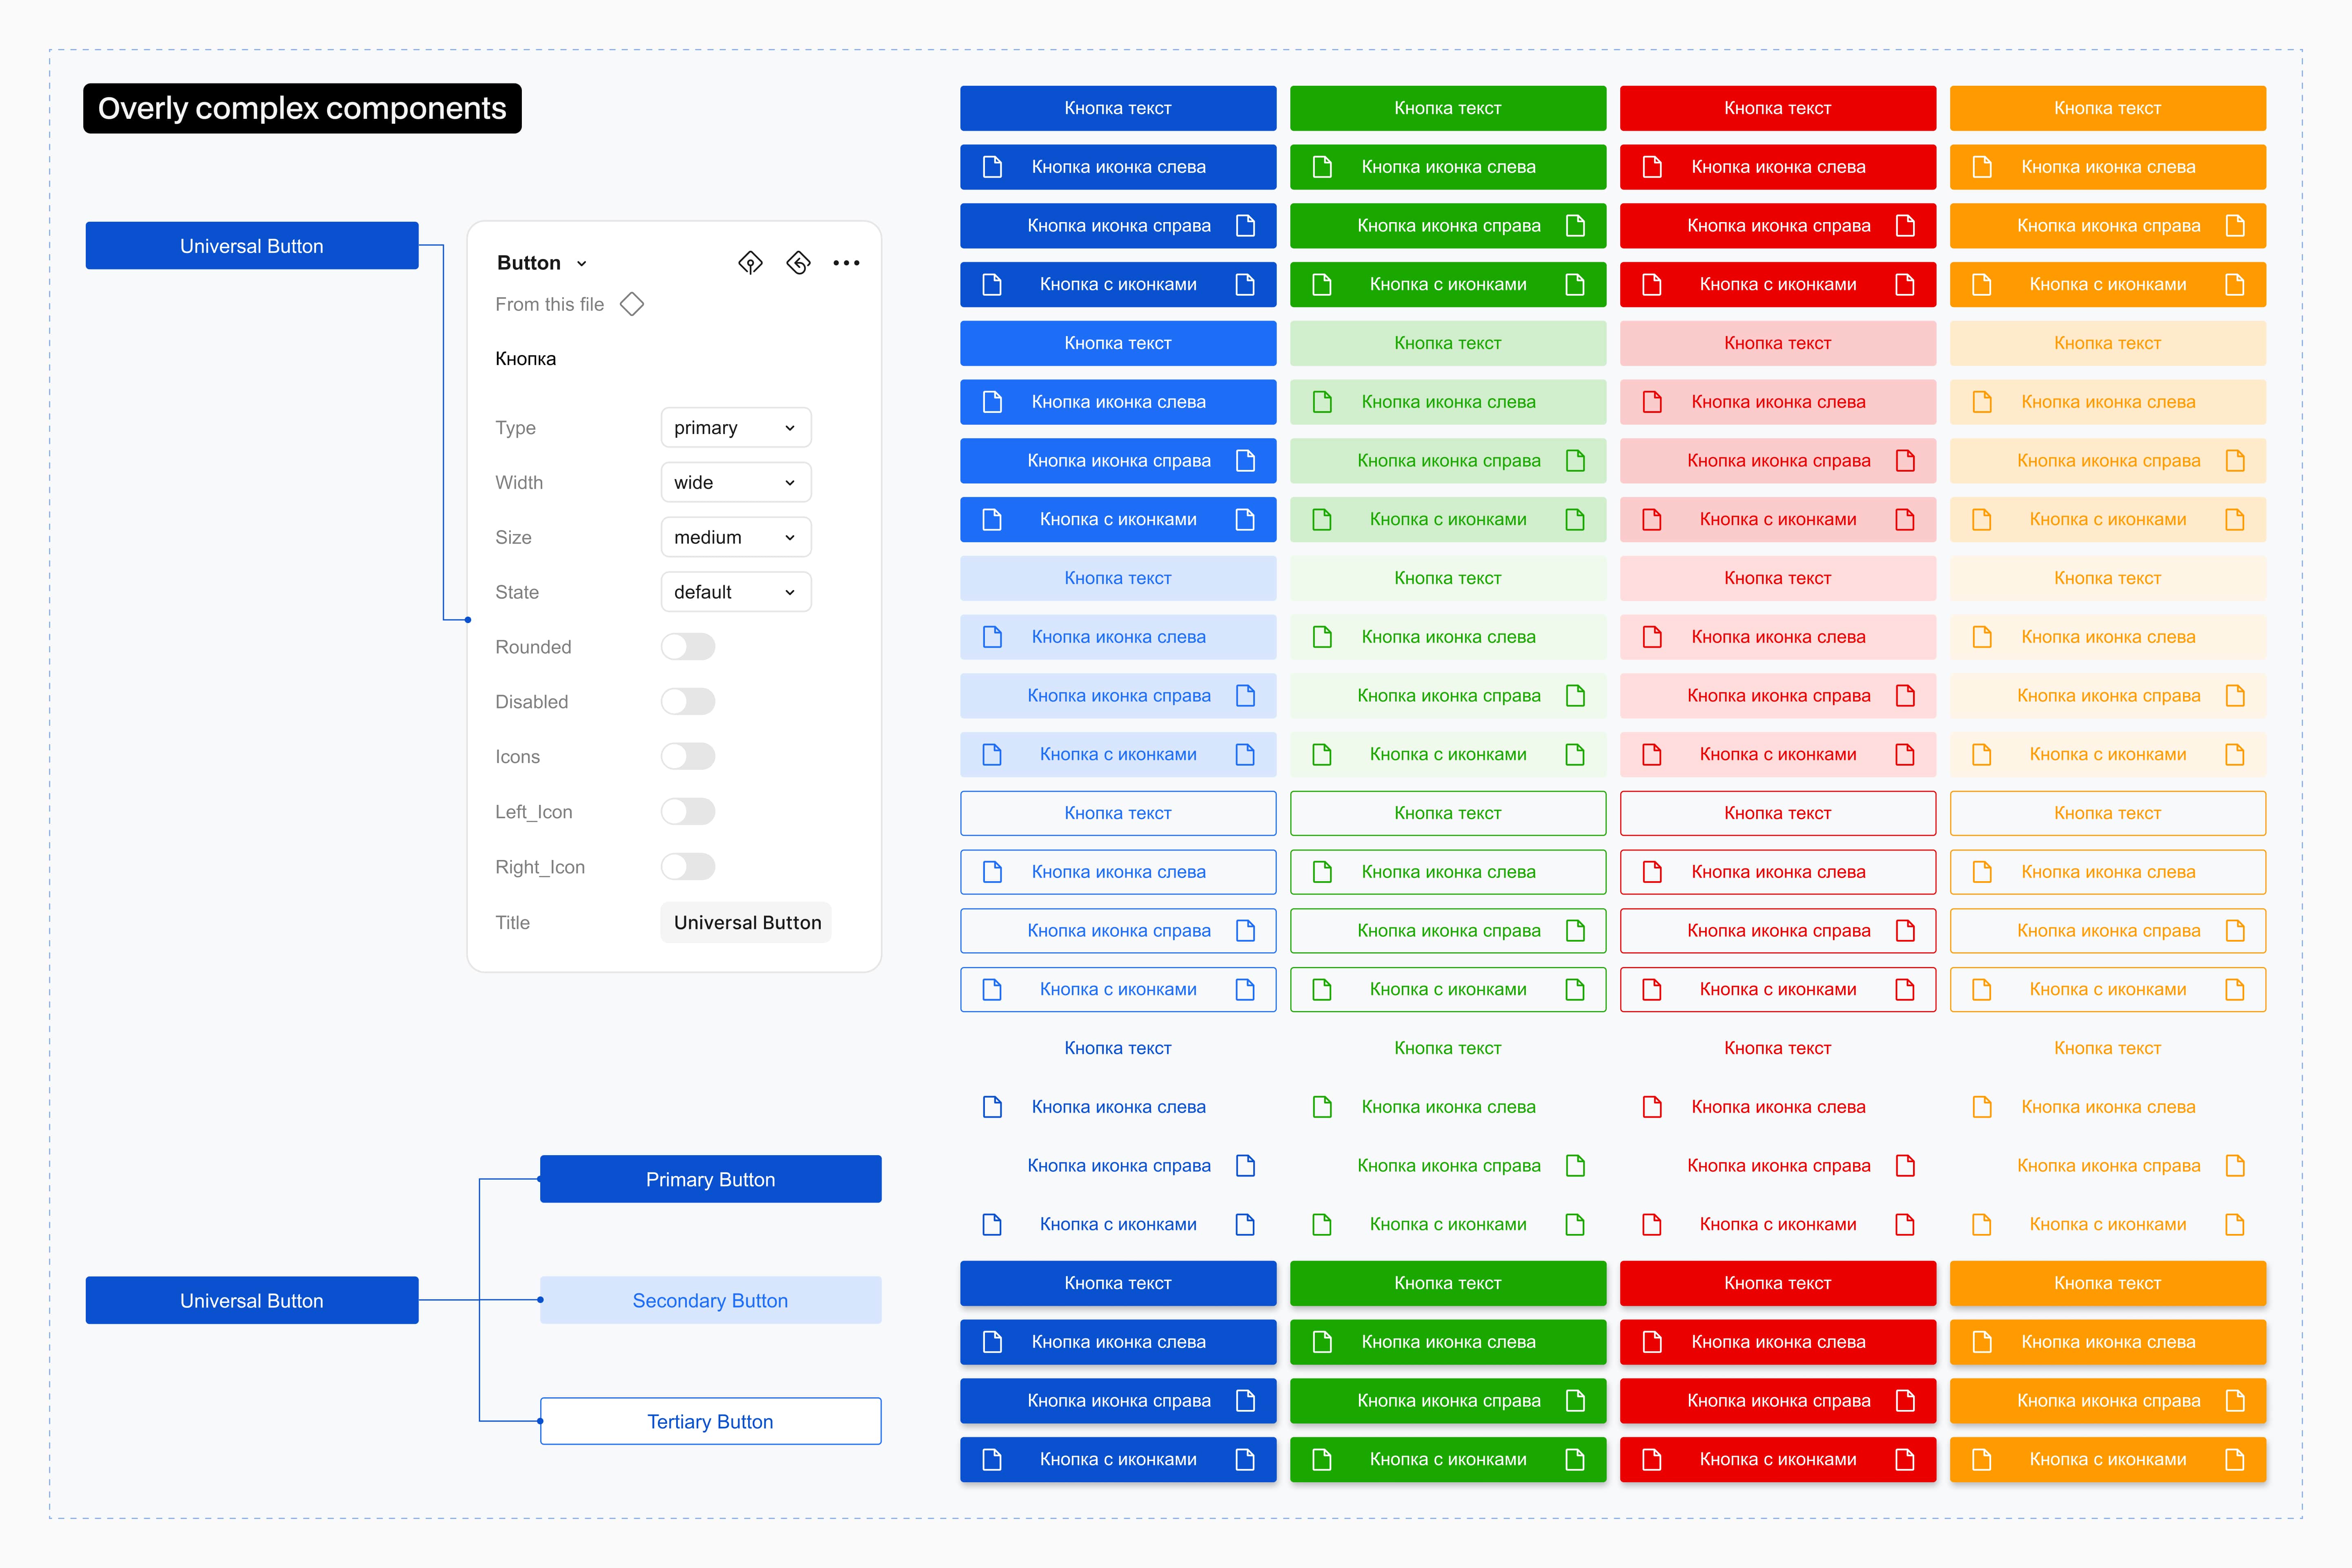2352x1568 pixels.
Task: Toggle the Left_Icon switch
Action: (x=688, y=812)
